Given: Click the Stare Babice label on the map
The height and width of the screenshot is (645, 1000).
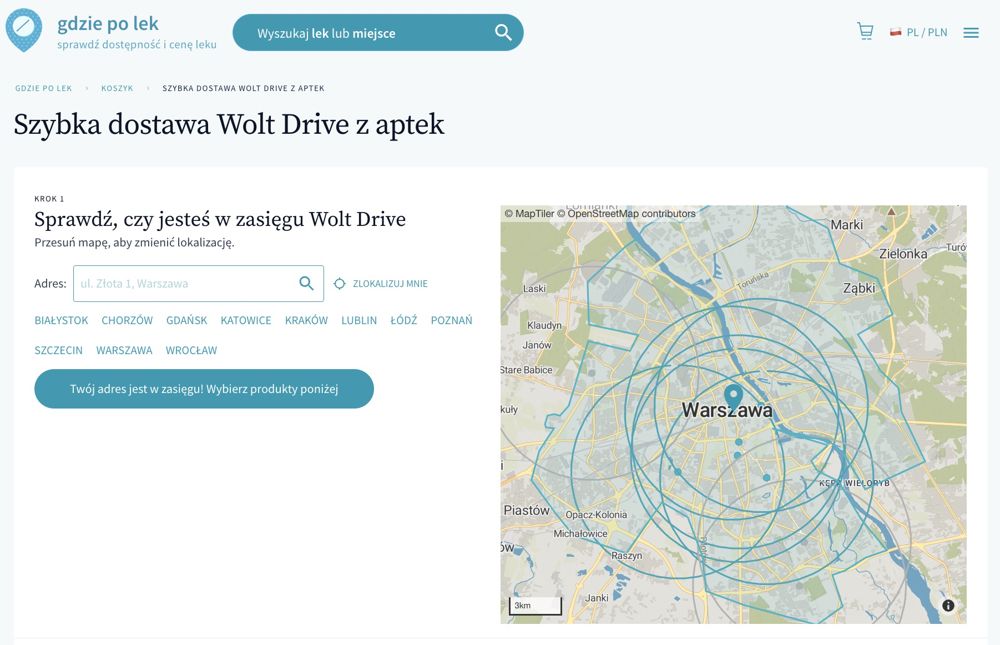Looking at the screenshot, I should tap(527, 370).
